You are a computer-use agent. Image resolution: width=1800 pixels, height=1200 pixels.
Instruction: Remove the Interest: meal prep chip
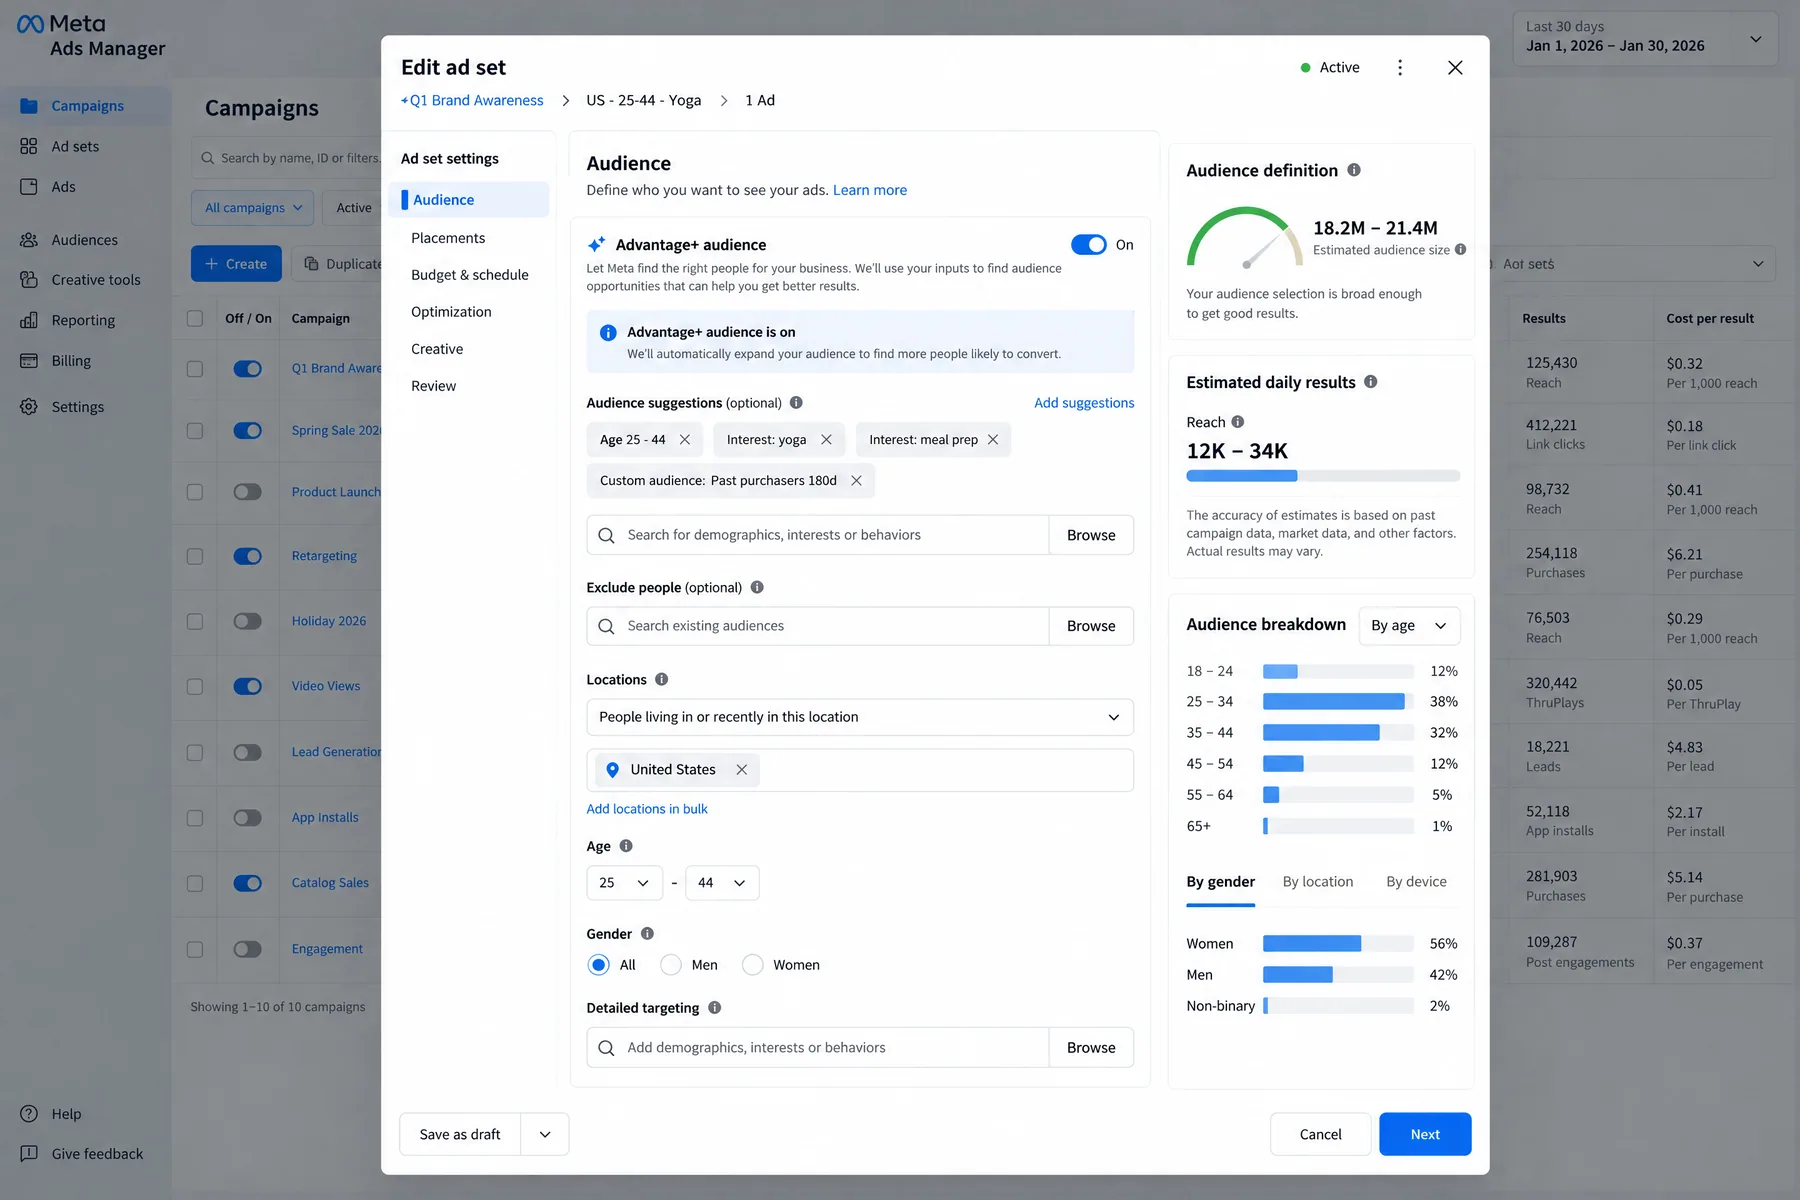click(993, 440)
